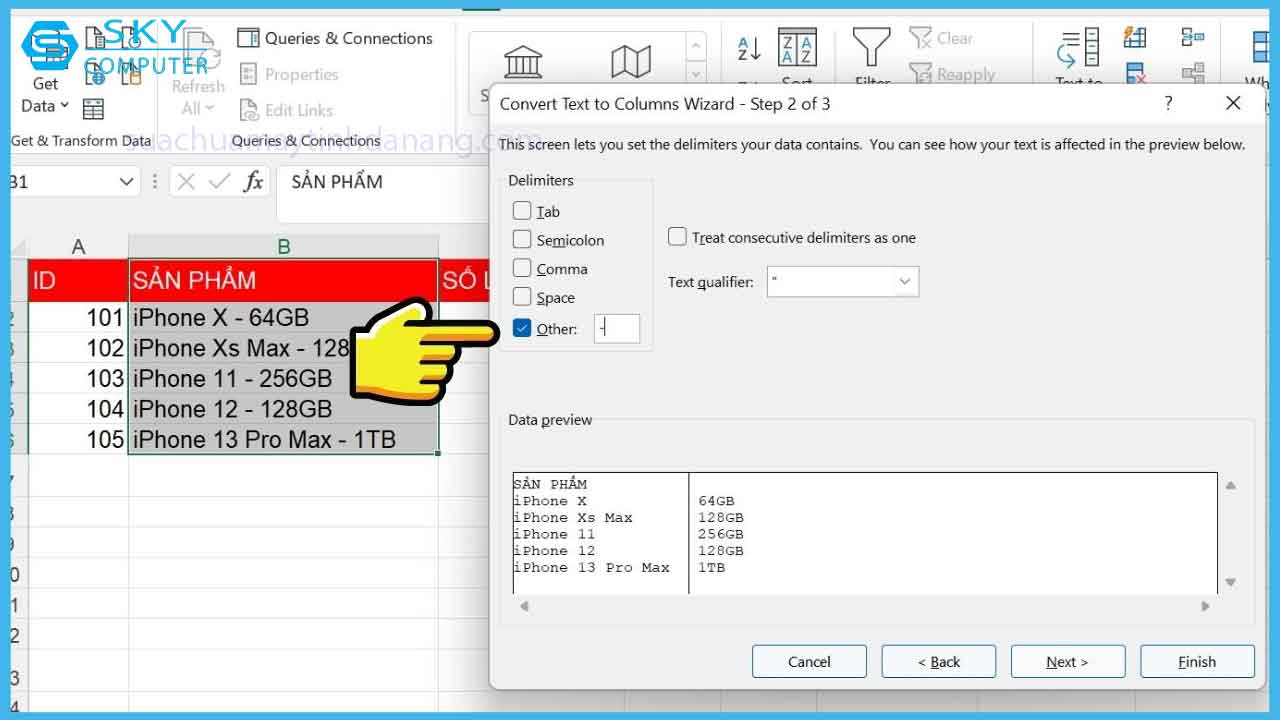
Task: Click the cell containing 105
Action: [78, 439]
